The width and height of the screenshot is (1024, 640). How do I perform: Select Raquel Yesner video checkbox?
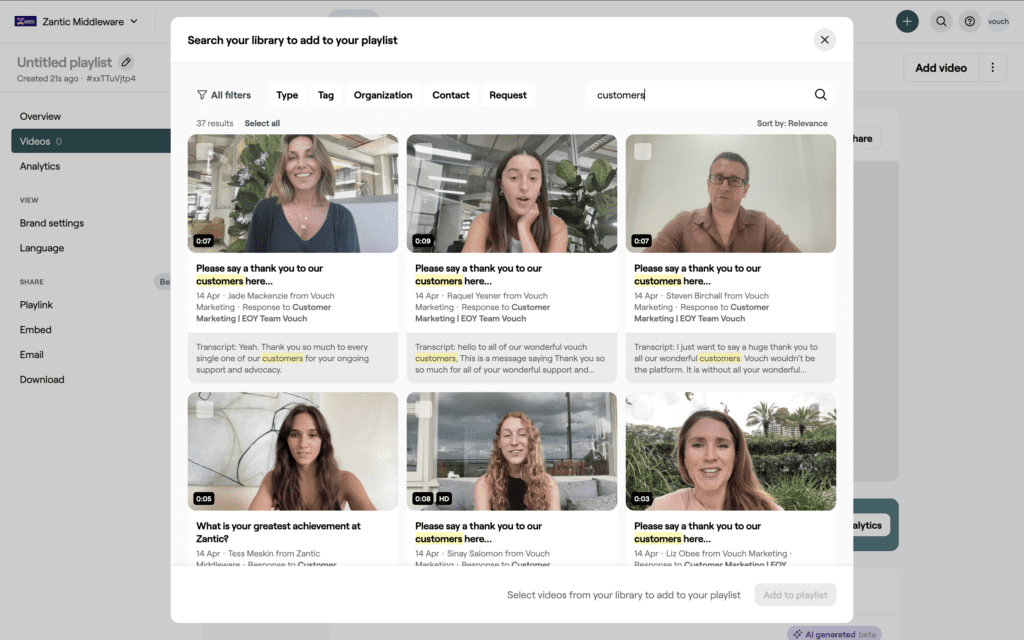pos(424,152)
